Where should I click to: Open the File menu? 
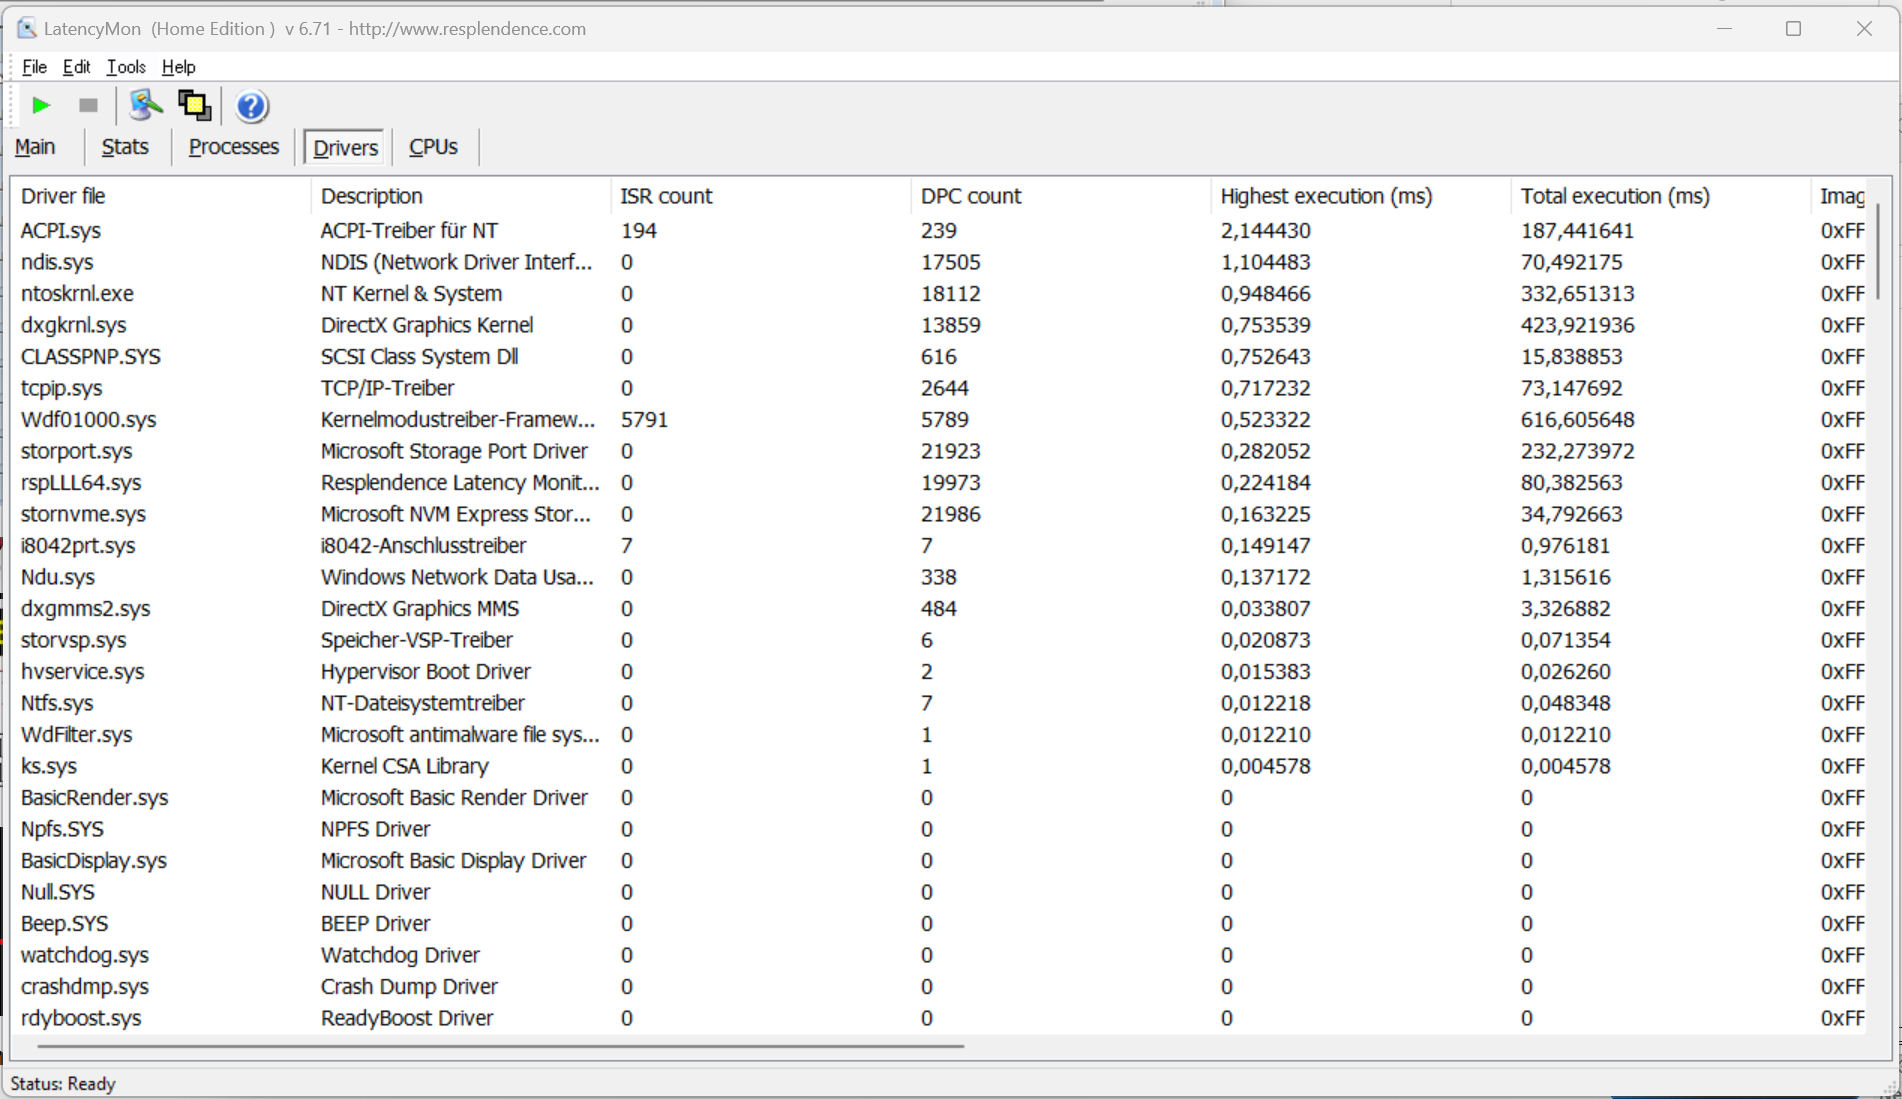34,67
